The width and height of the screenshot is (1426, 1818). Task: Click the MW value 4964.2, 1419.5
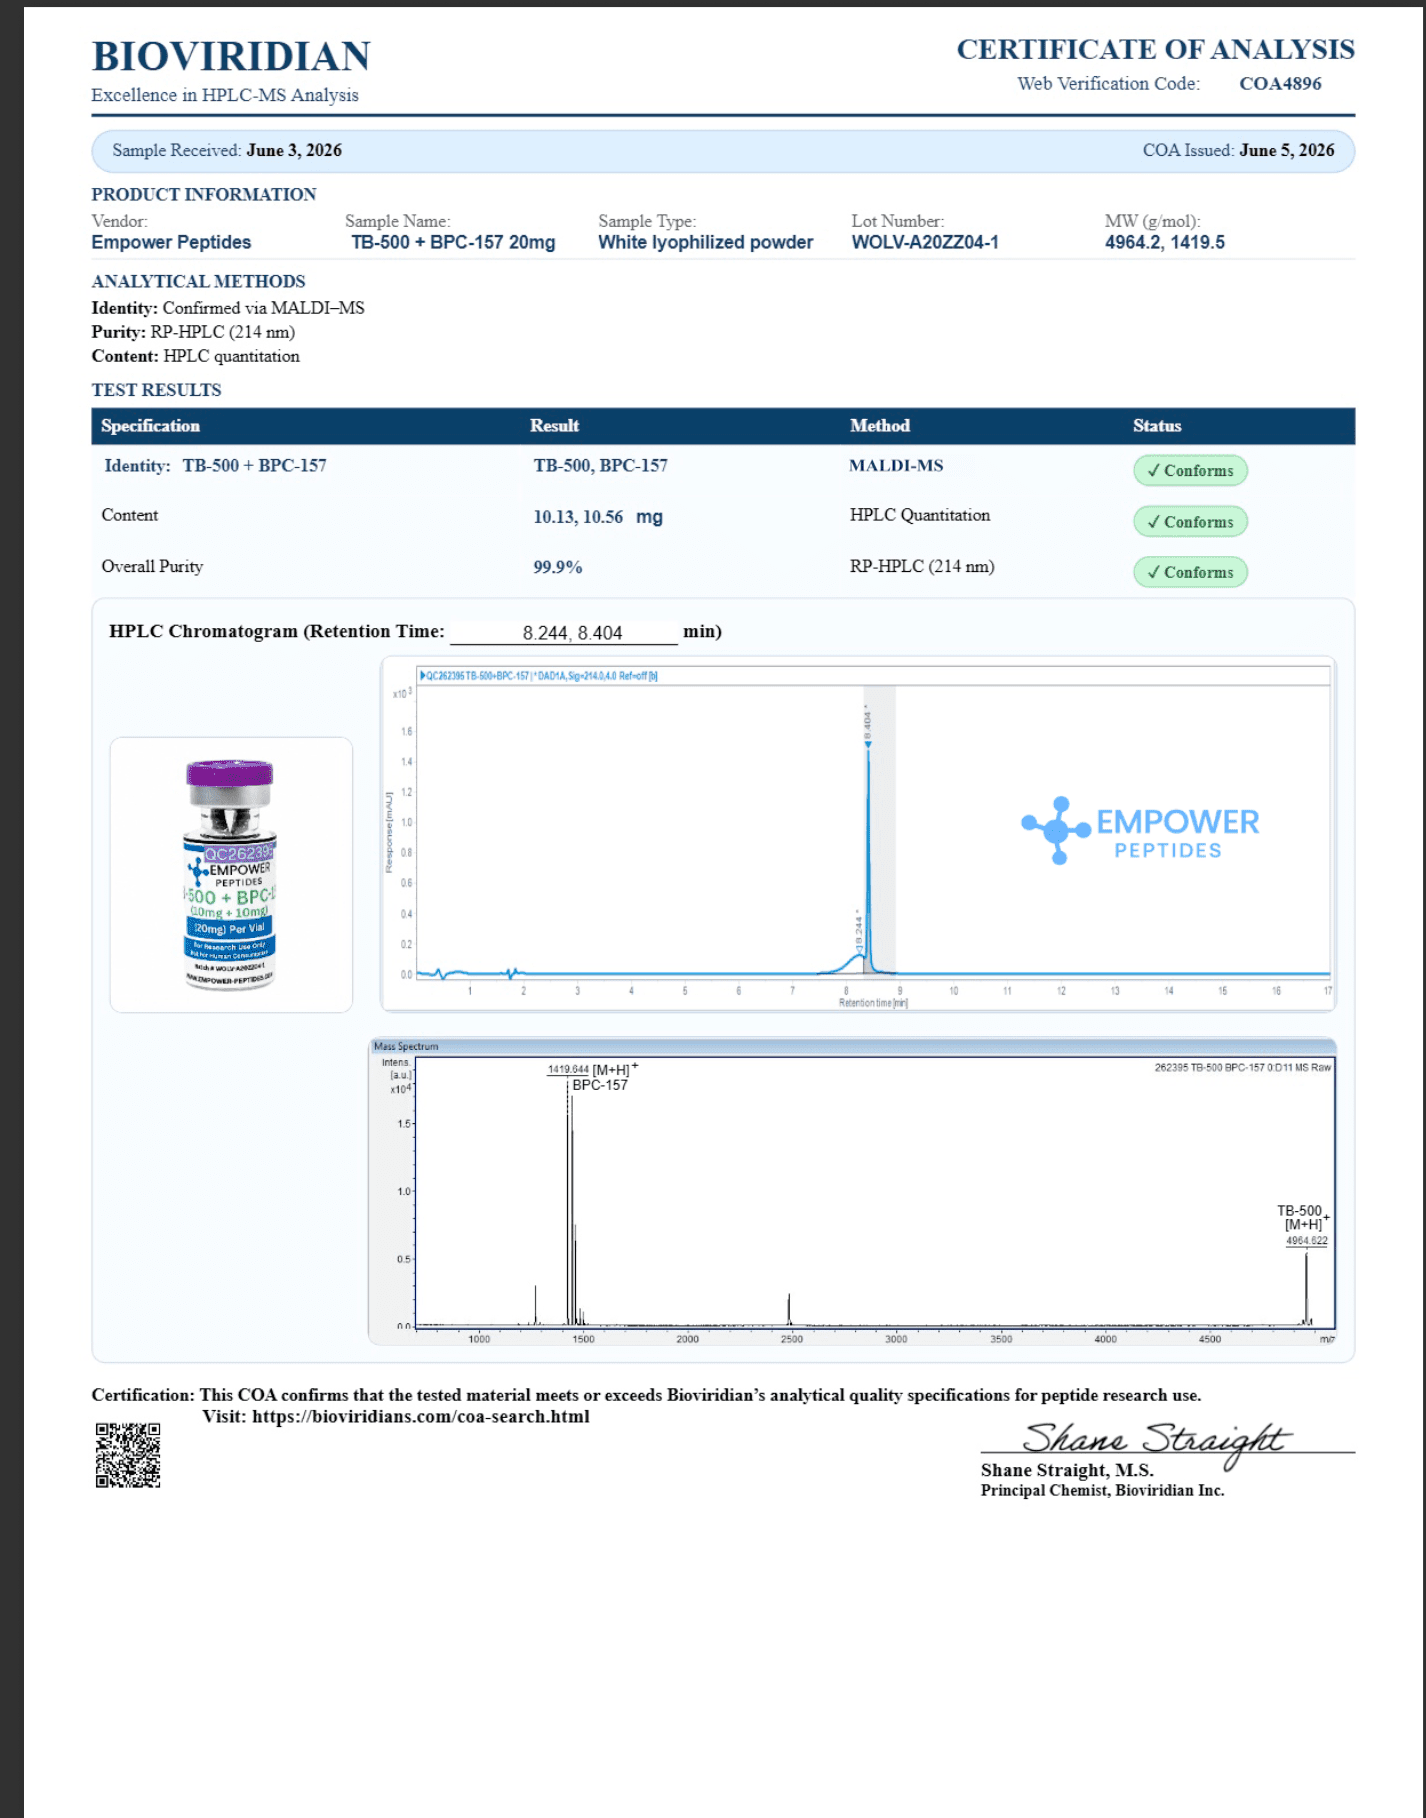tap(1164, 242)
